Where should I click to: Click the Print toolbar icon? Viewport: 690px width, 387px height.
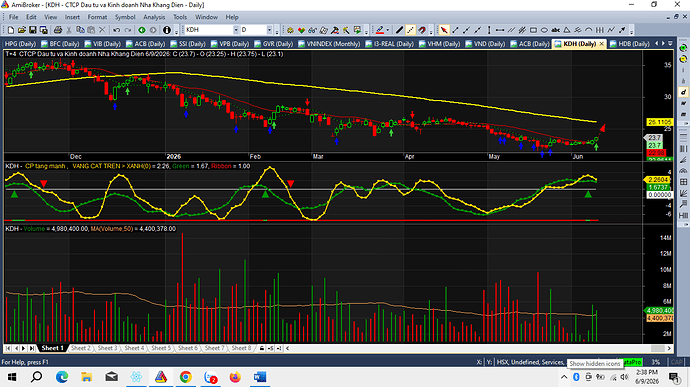(x=58, y=30)
